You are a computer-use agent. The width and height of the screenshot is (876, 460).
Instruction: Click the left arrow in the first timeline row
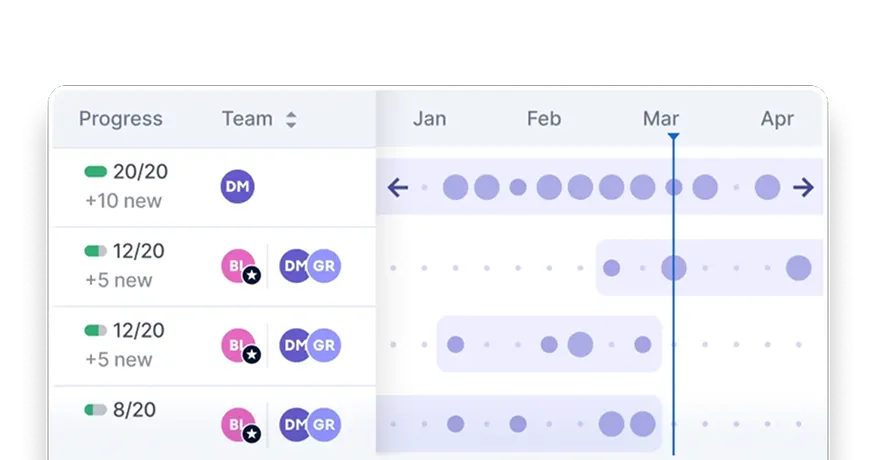398,187
